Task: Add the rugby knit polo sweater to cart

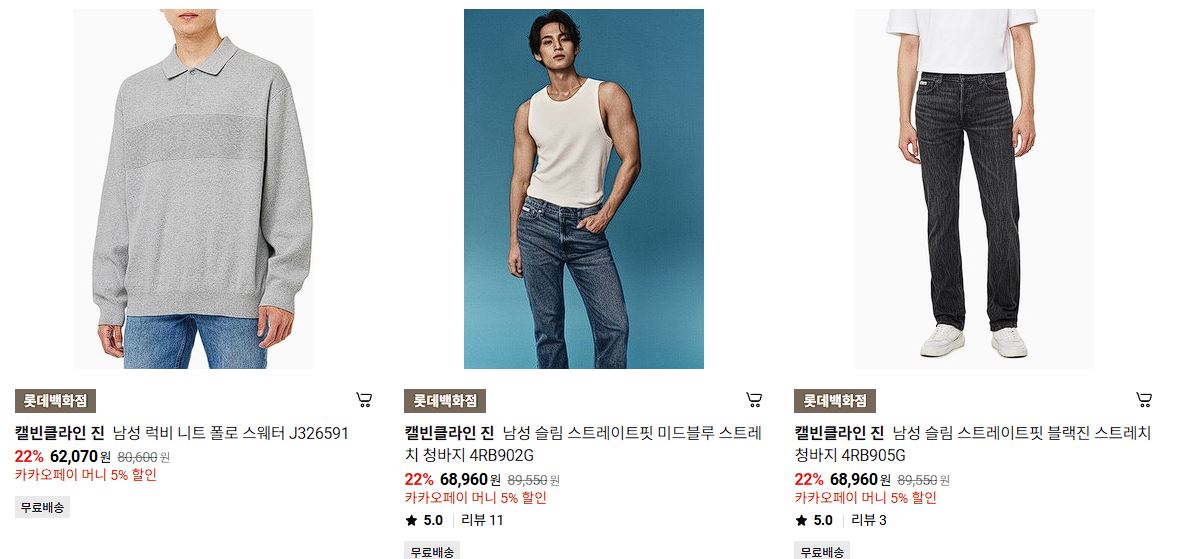Action: [x=364, y=400]
